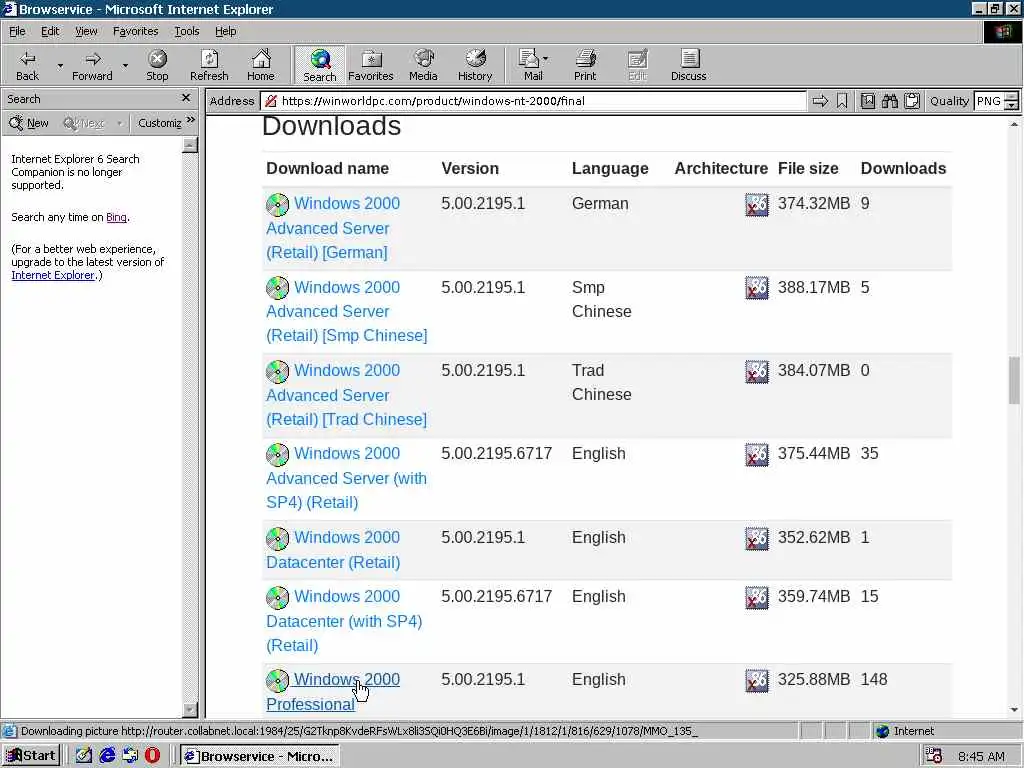Open the Windows 2000 Datacenter (Retail) download
Viewport: 1024px width, 768px height.
pyautogui.click(x=333, y=550)
